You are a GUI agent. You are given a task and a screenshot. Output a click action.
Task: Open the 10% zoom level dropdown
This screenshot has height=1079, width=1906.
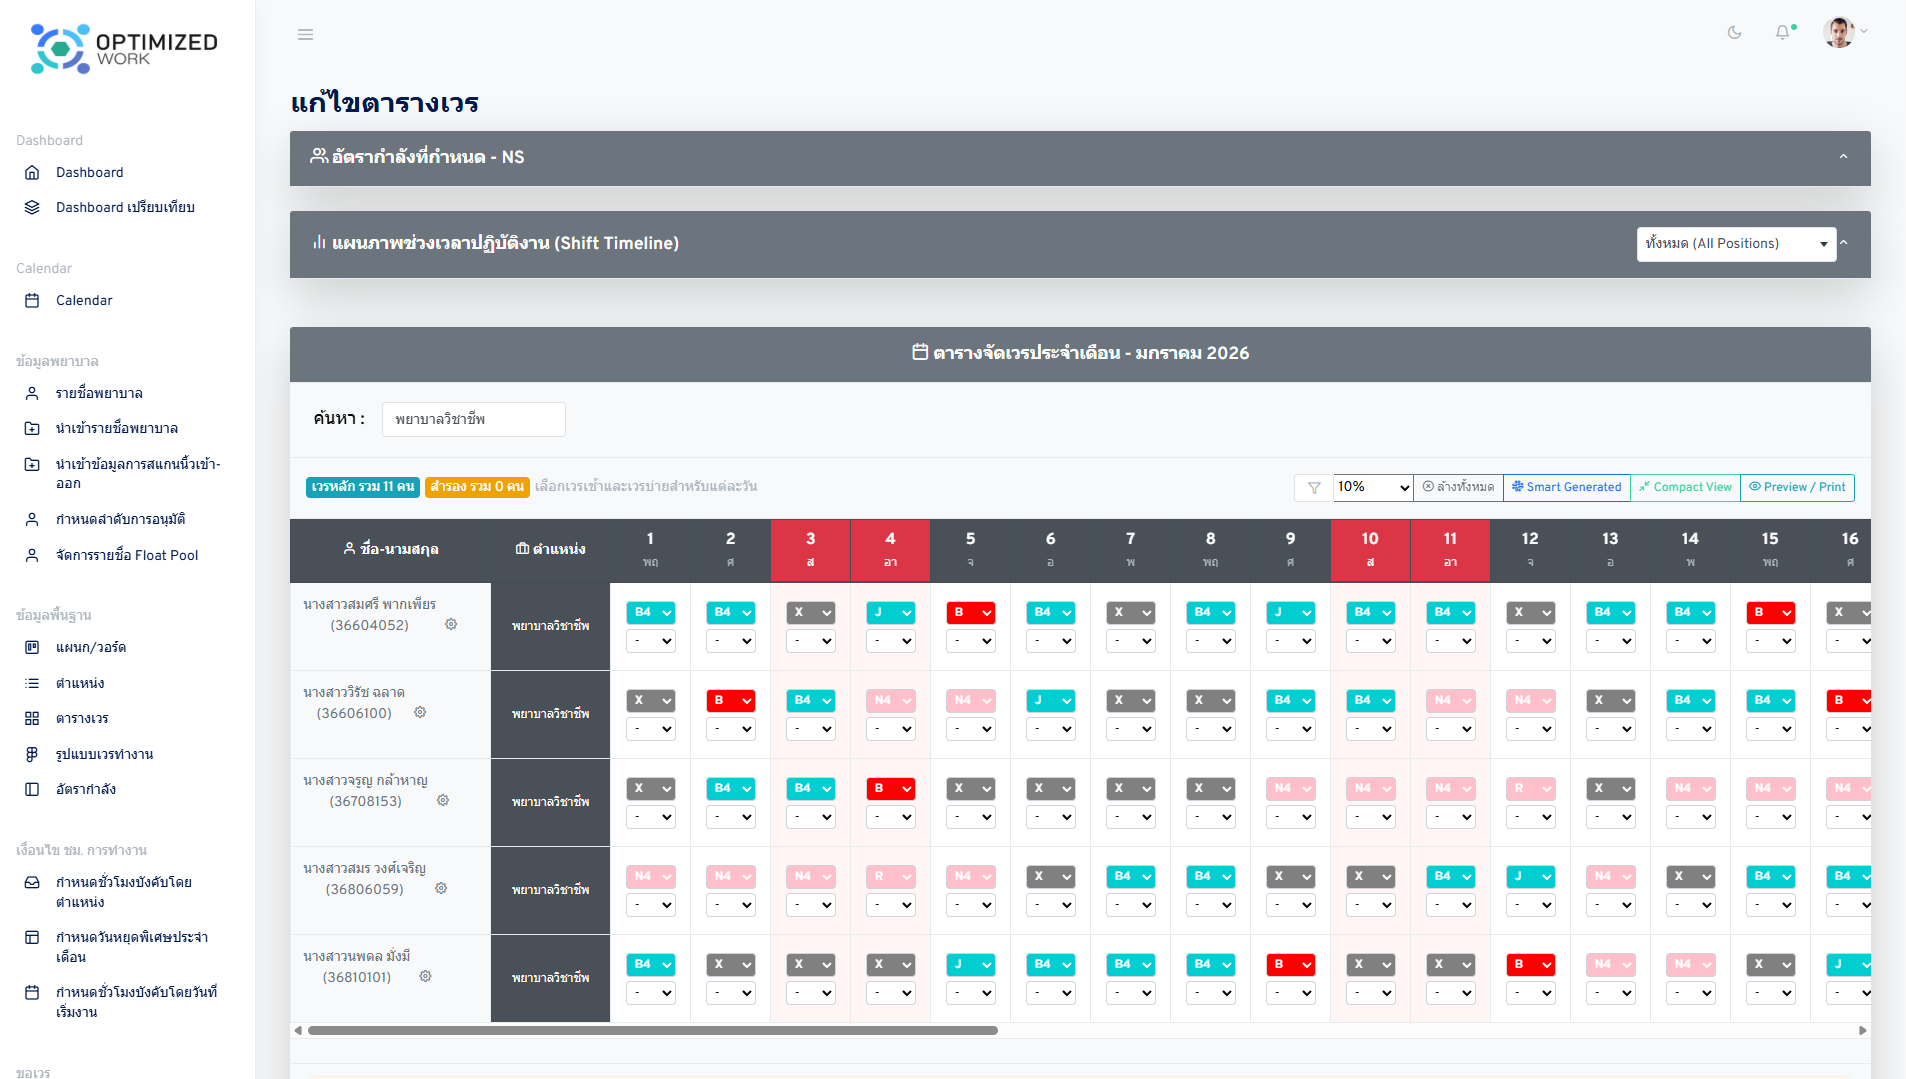click(x=1372, y=488)
